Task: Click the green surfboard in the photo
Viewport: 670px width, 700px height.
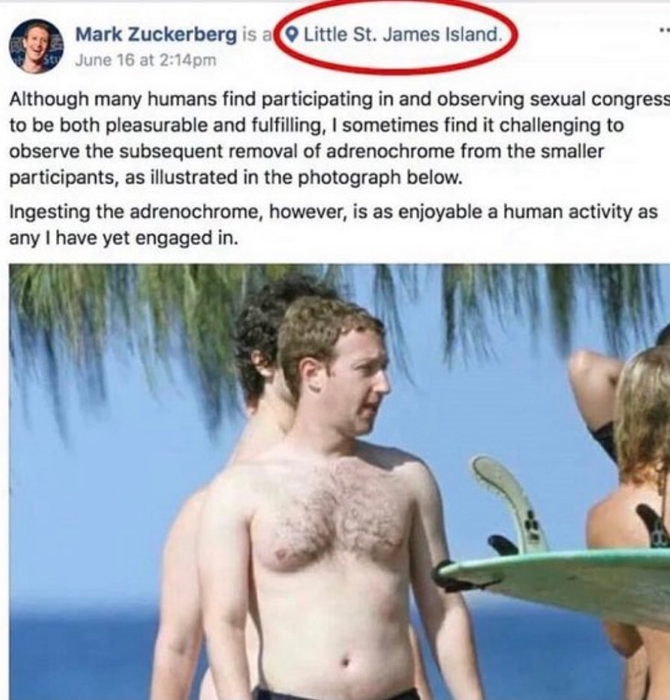Action: click(553, 580)
